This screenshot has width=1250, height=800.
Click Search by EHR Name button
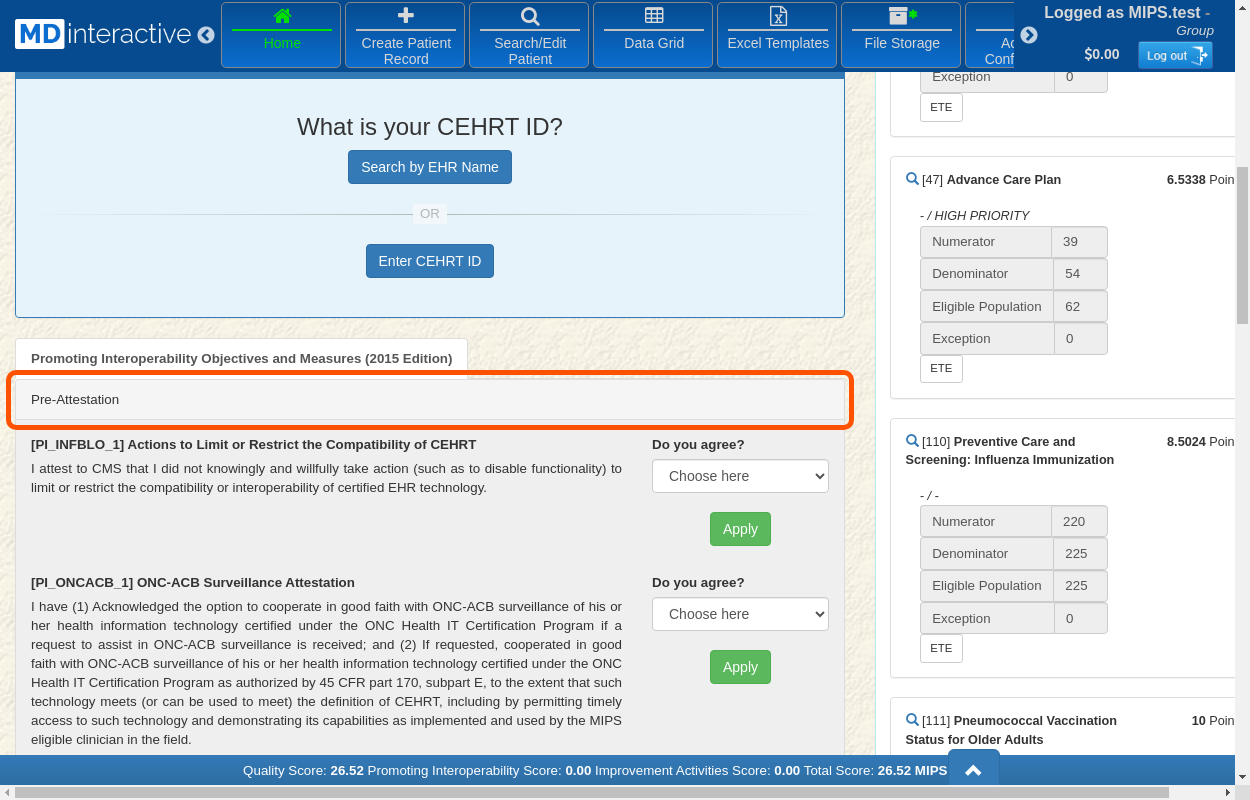(x=430, y=167)
